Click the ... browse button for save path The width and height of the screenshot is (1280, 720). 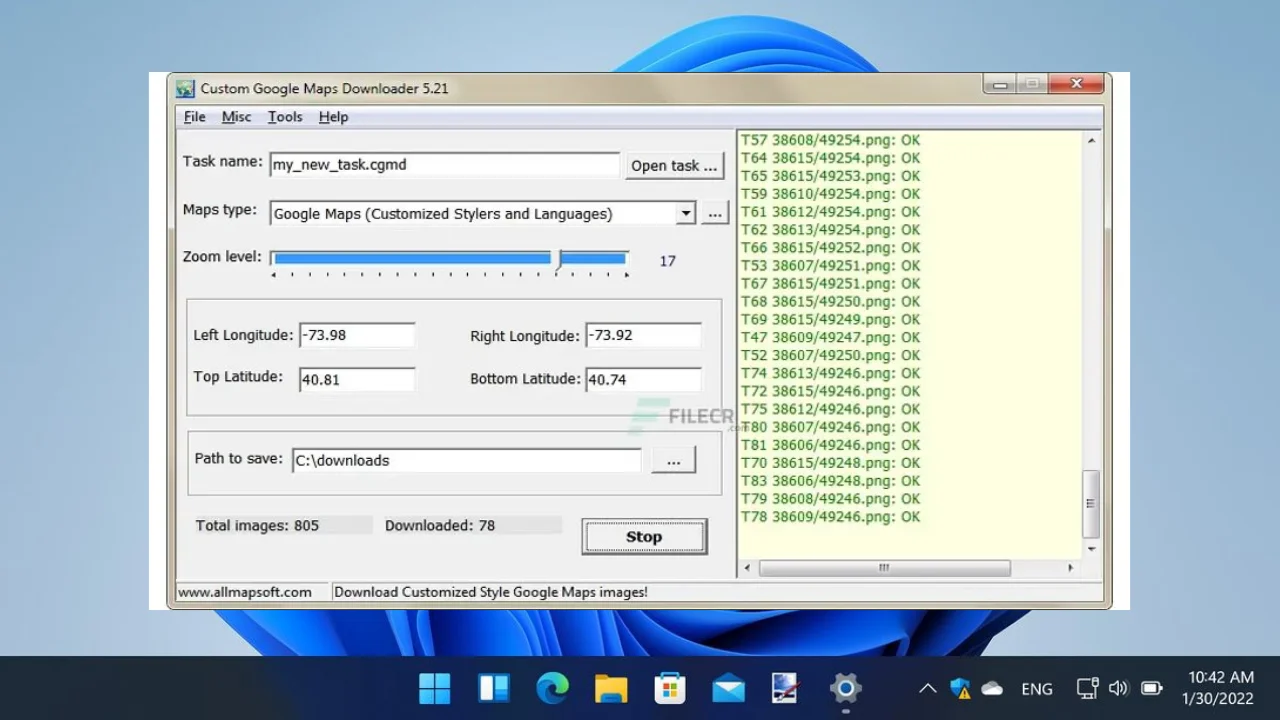tap(674, 460)
